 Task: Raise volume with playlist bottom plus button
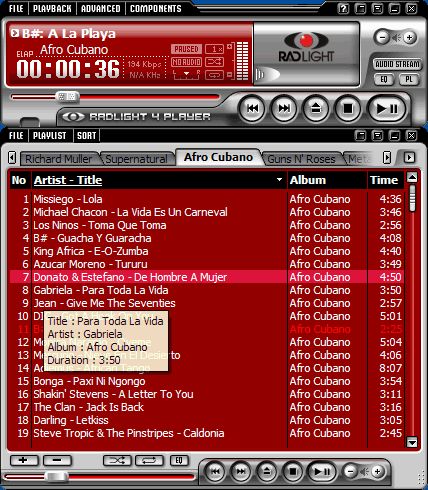coord(377,471)
